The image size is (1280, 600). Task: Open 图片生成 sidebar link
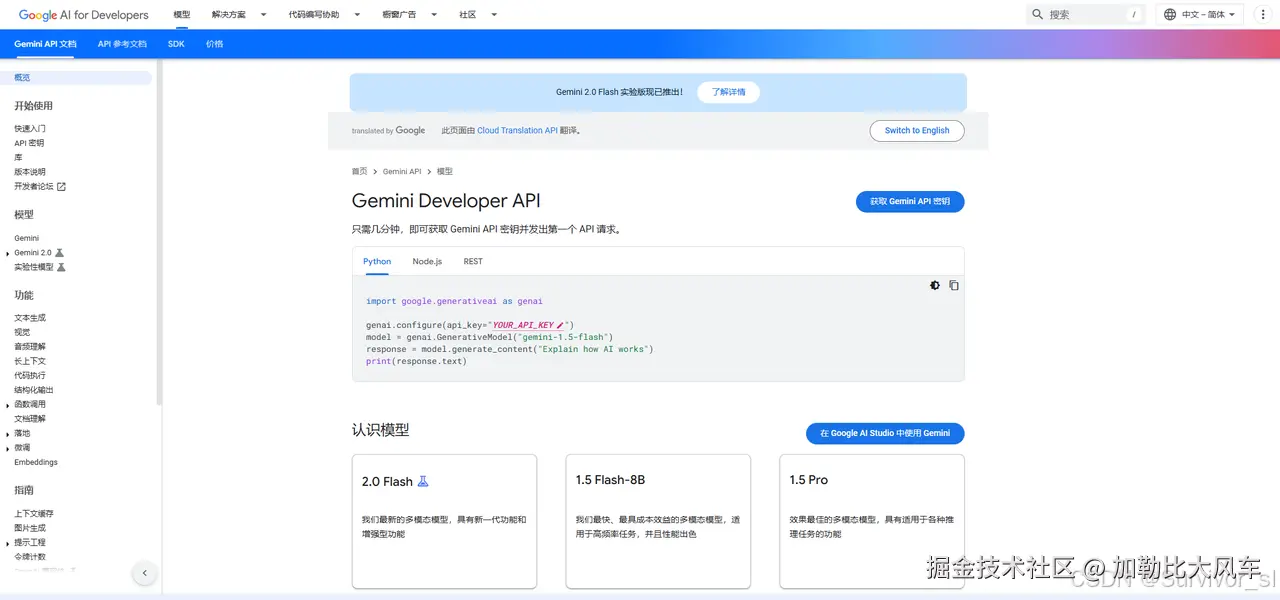click(x=30, y=528)
